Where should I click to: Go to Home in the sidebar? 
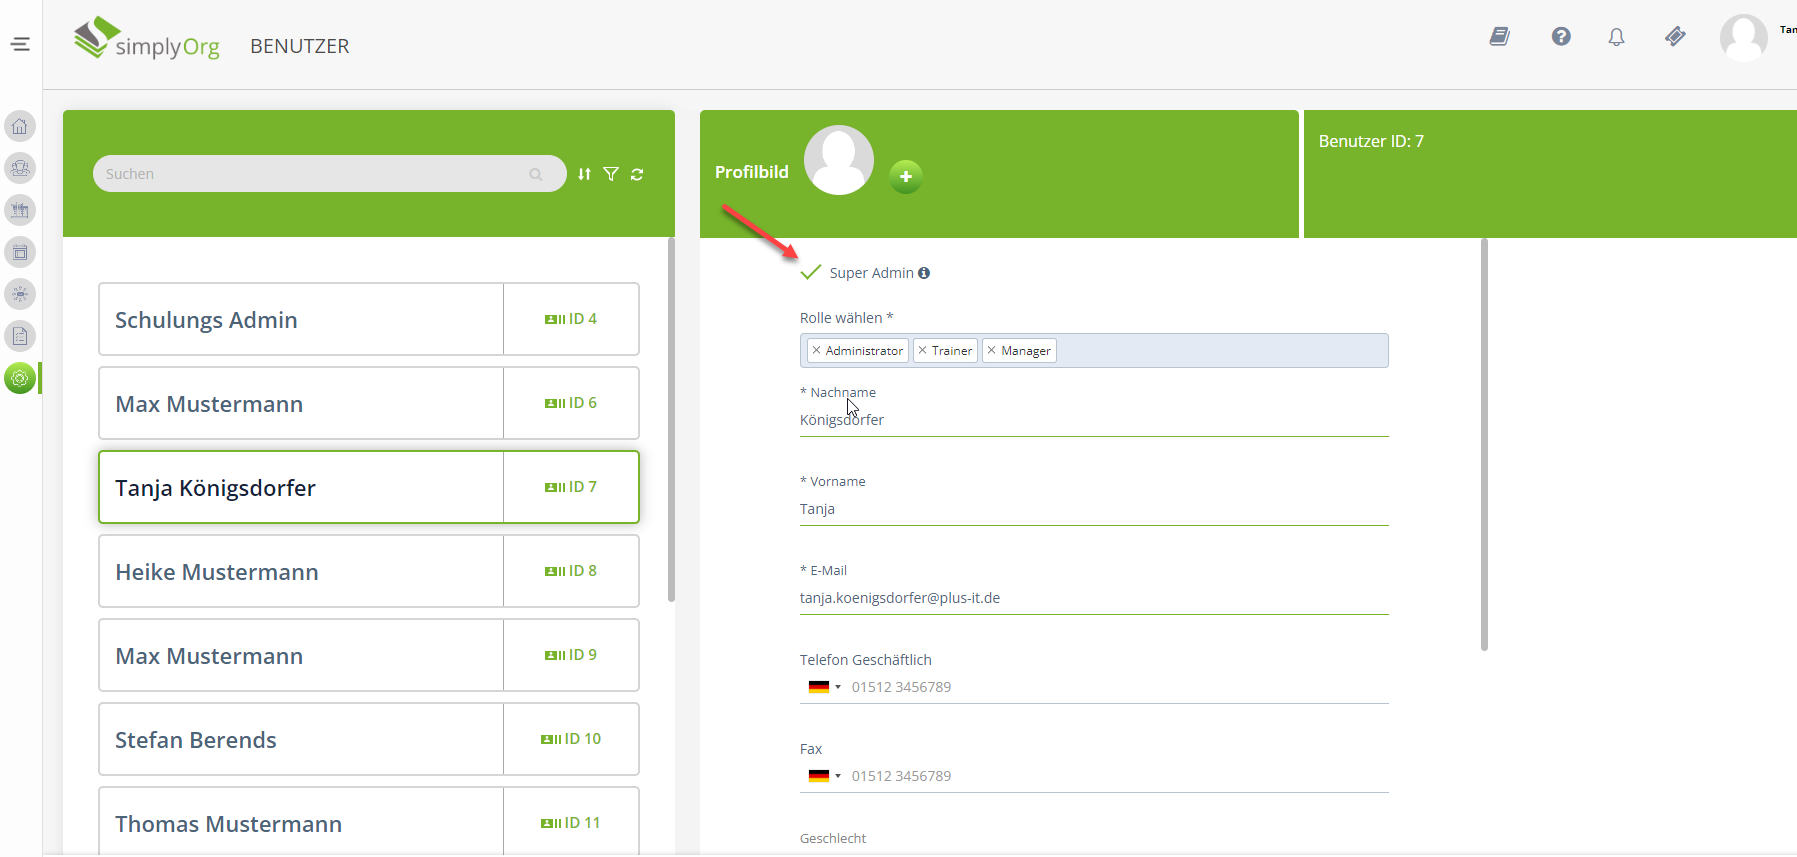tap(20, 126)
